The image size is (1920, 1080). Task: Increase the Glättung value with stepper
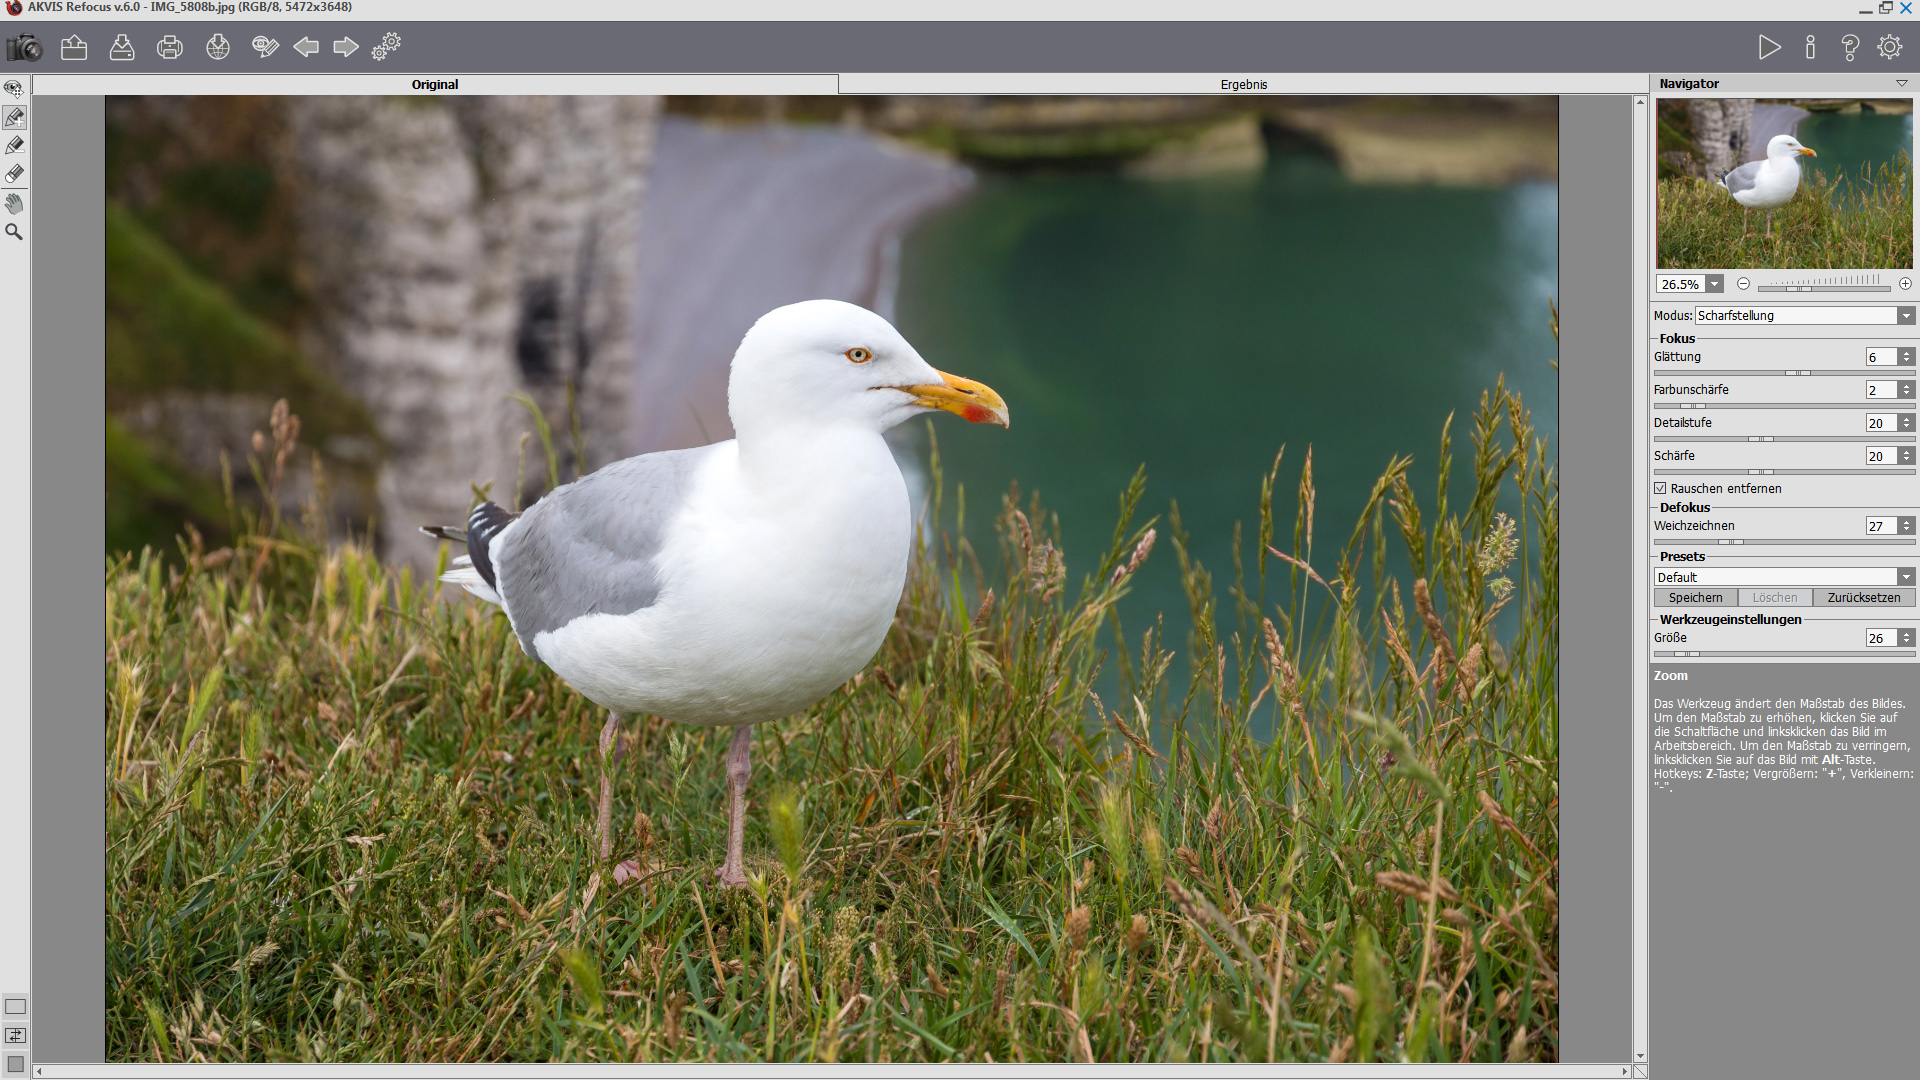click(x=1907, y=353)
